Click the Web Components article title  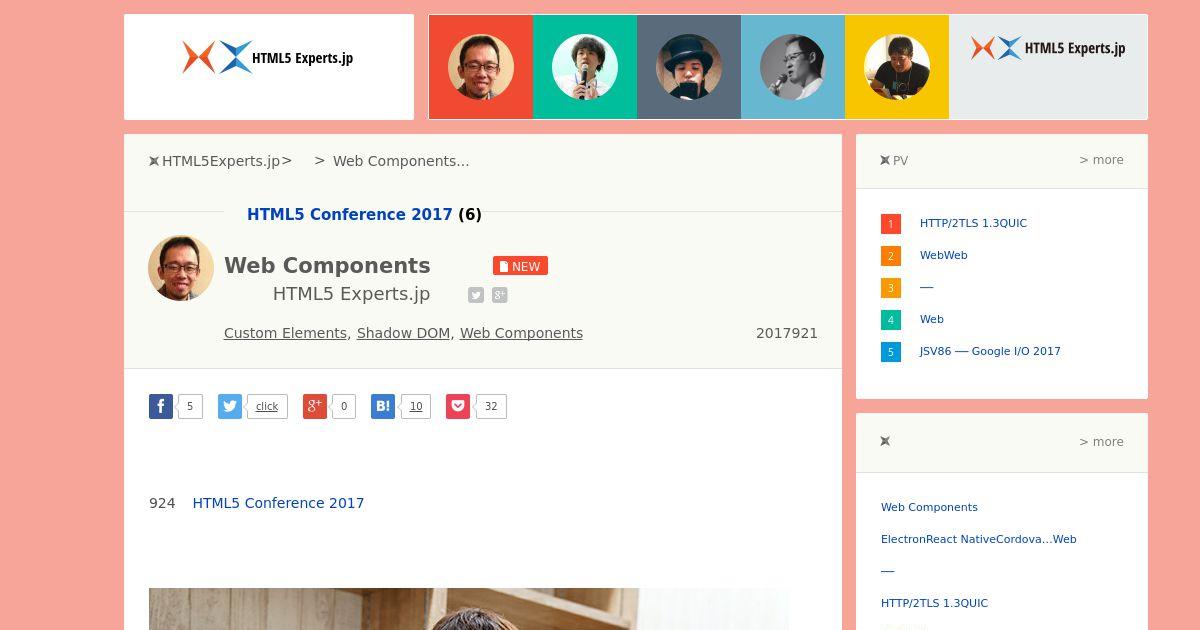[327, 265]
